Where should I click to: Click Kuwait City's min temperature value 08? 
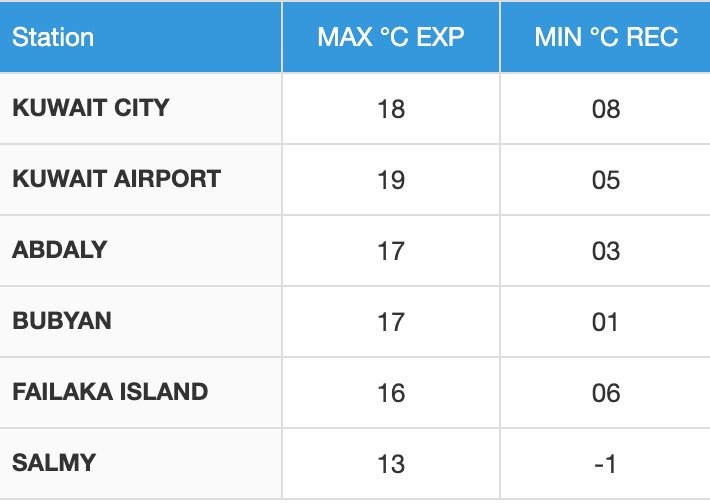point(606,109)
